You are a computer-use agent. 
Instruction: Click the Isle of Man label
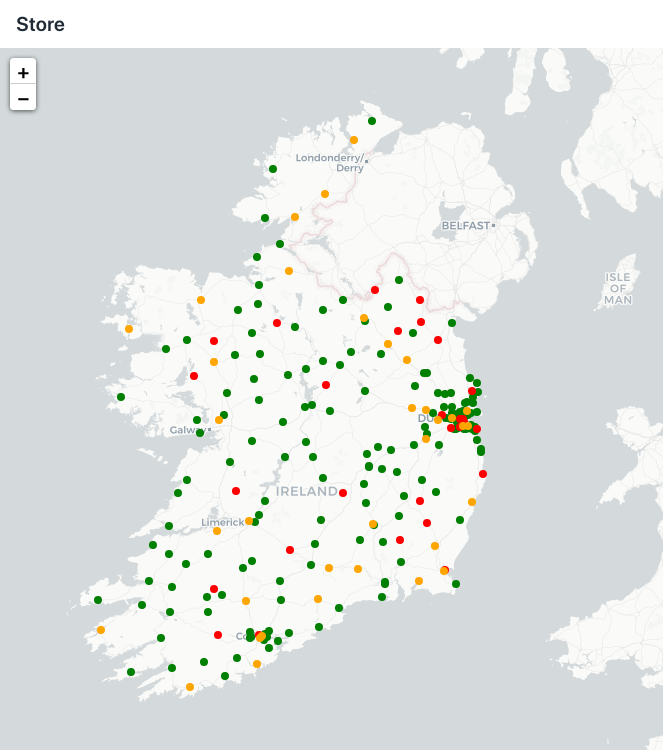tap(618, 287)
